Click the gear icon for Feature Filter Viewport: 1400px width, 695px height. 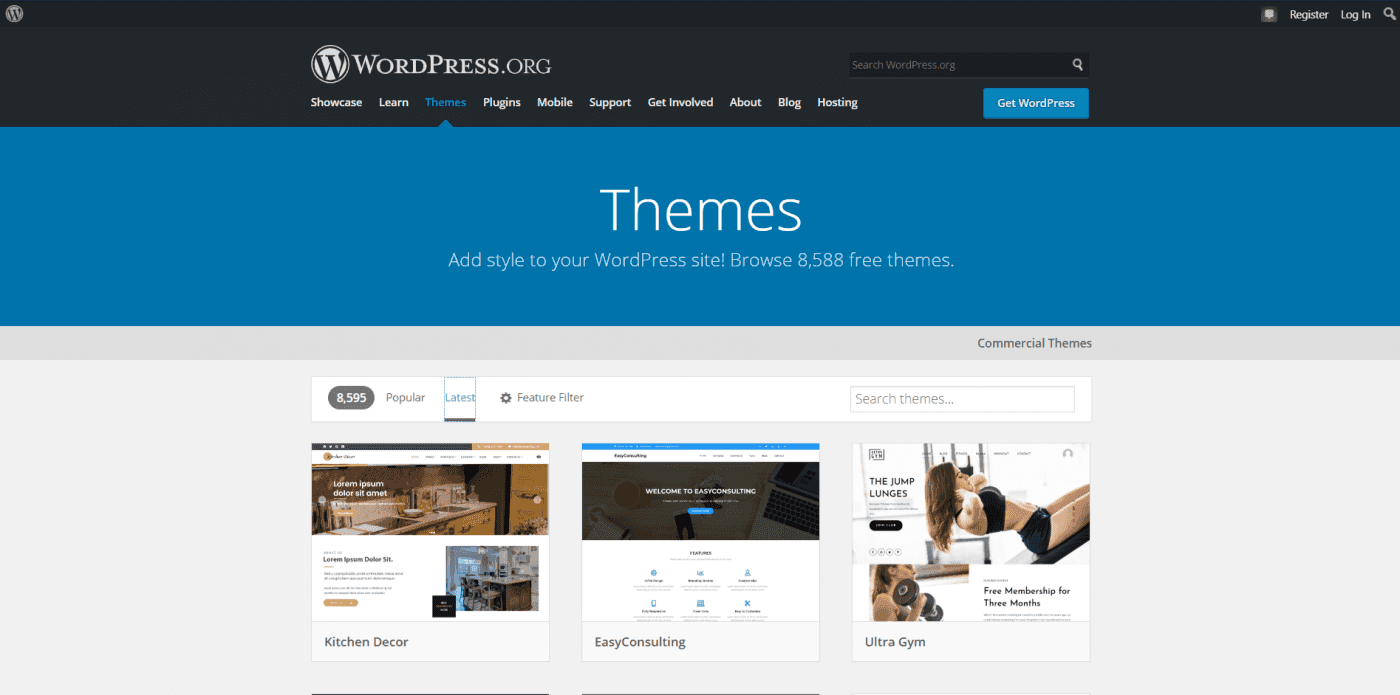point(506,398)
